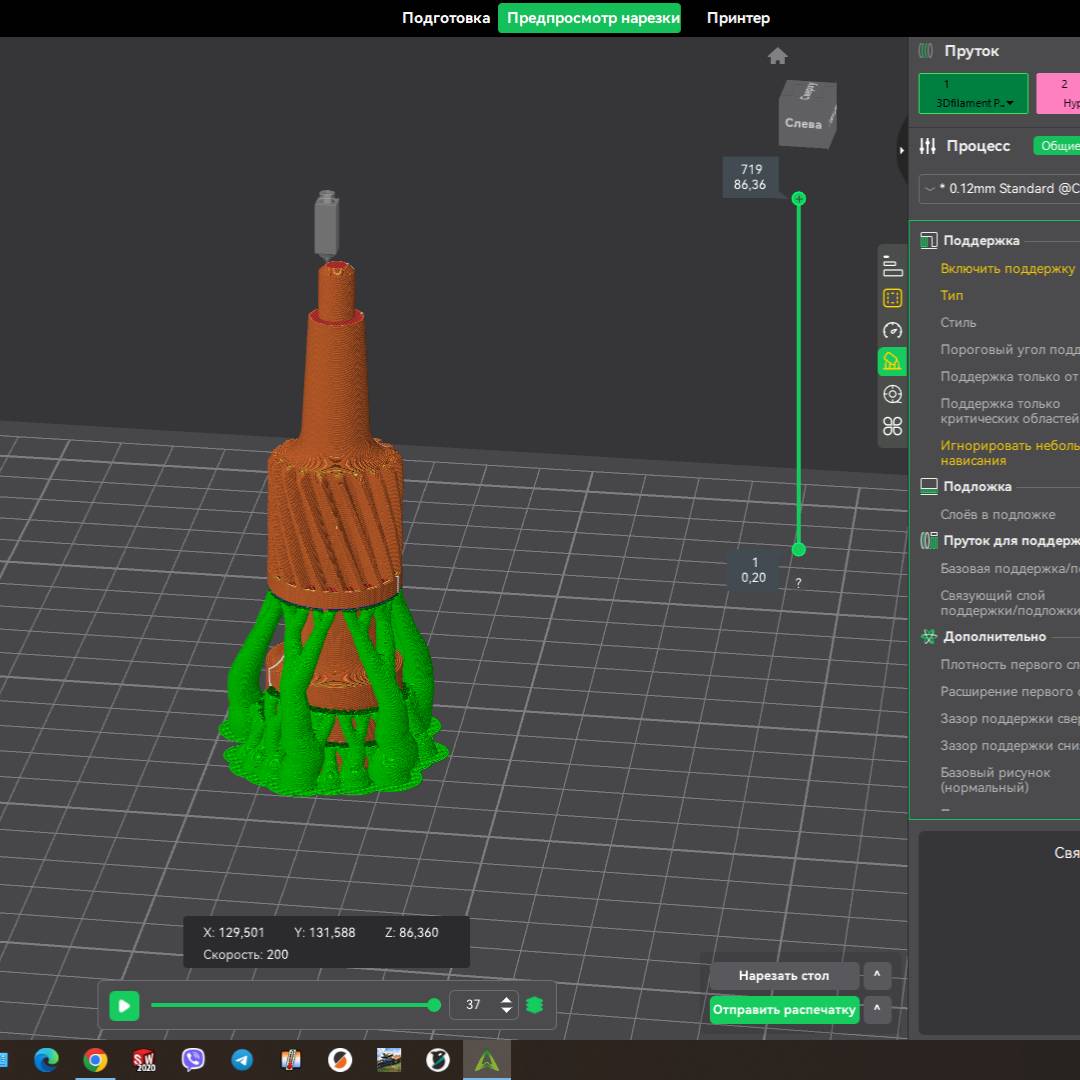Select the layers view icon in right toolbar
The width and height of the screenshot is (1080, 1080).
890,265
